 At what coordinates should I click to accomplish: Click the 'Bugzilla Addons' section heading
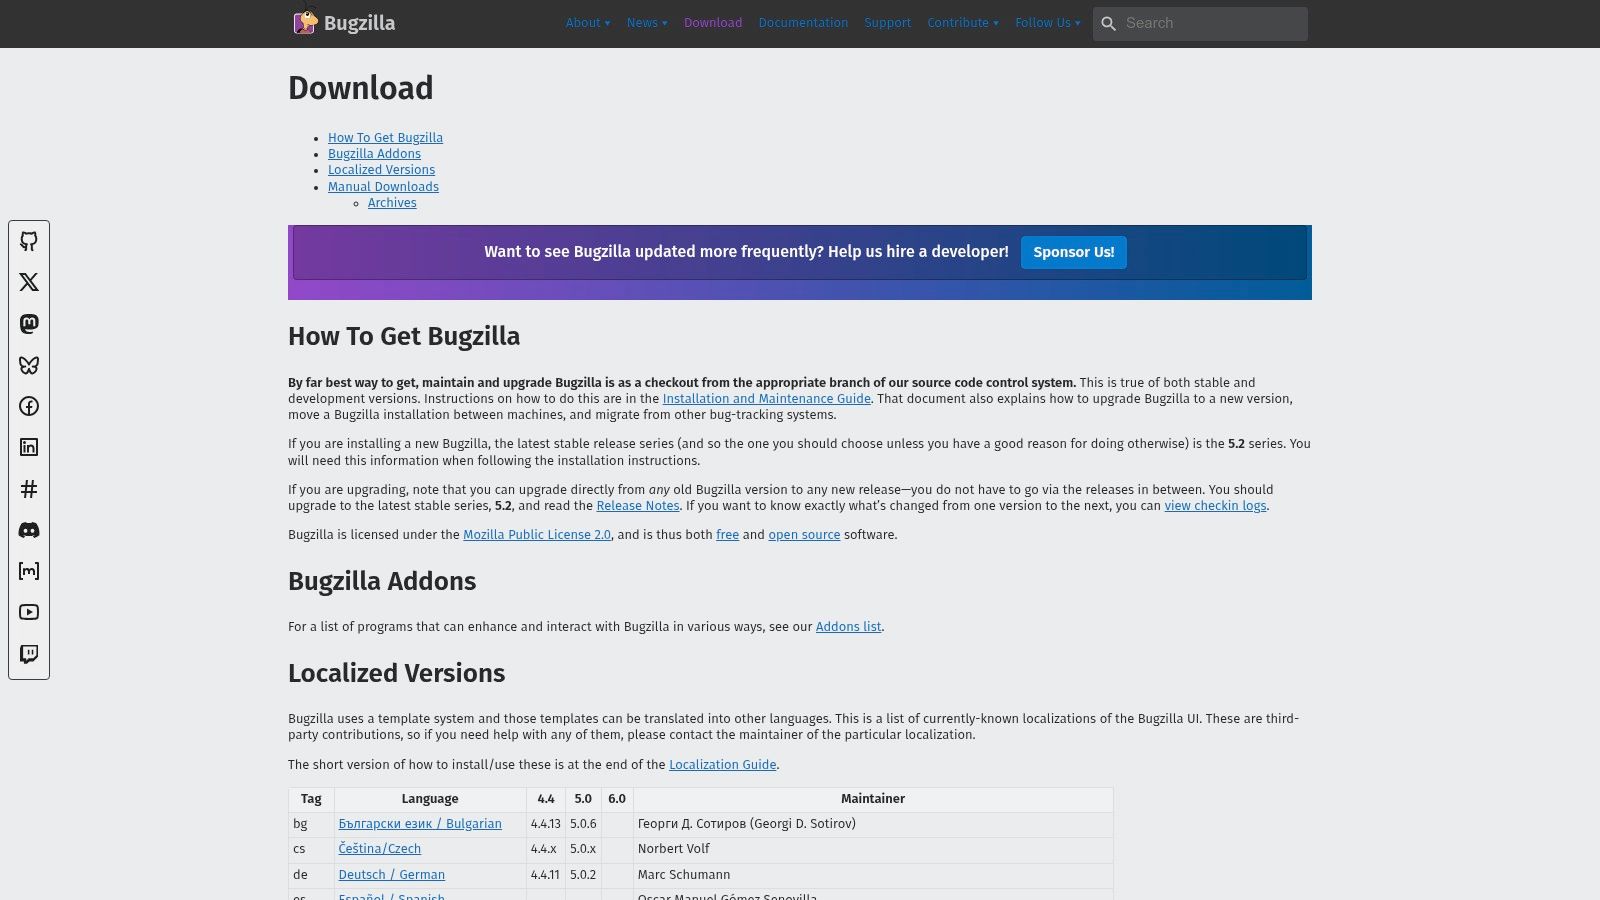(x=382, y=581)
